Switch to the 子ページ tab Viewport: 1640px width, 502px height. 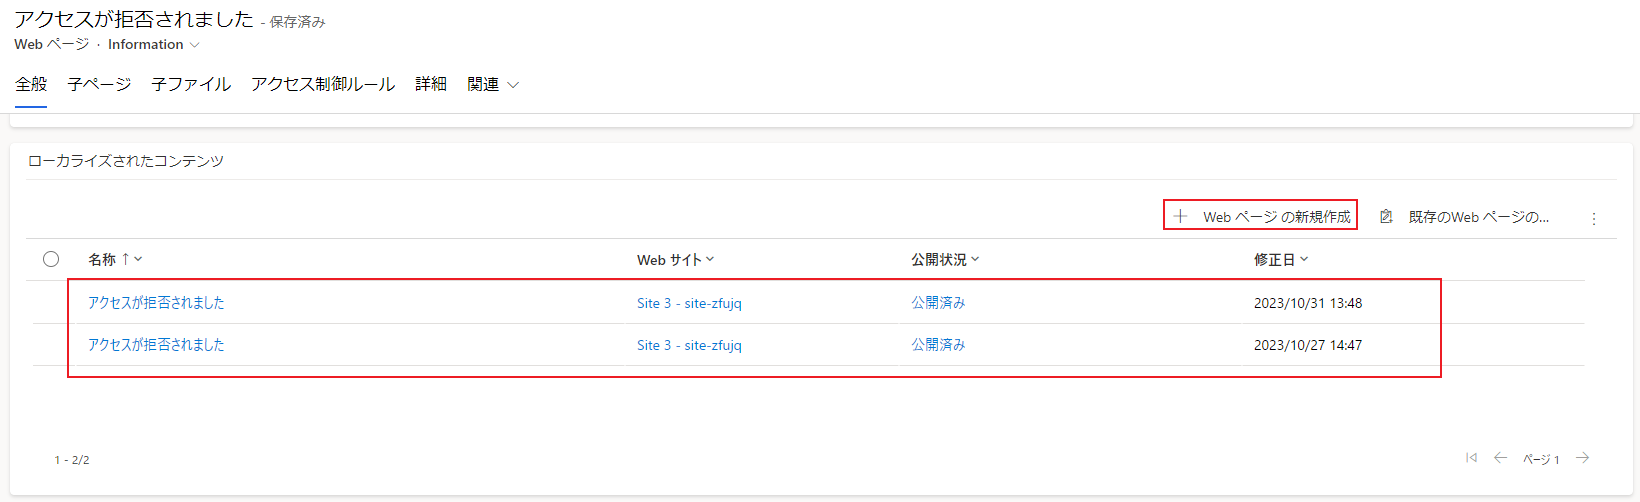[x=99, y=84]
